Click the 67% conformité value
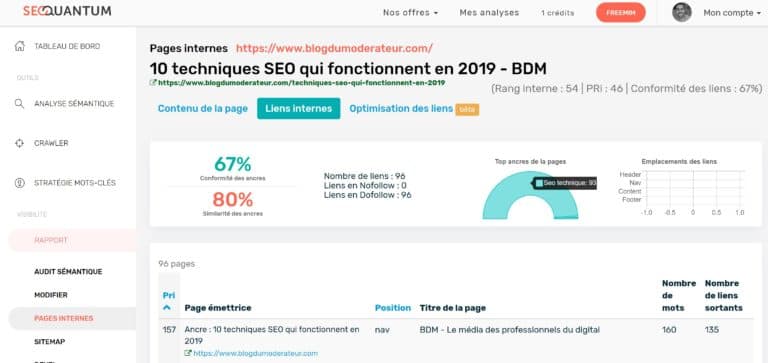Viewport: 768px width, 363px height. tap(233, 164)
